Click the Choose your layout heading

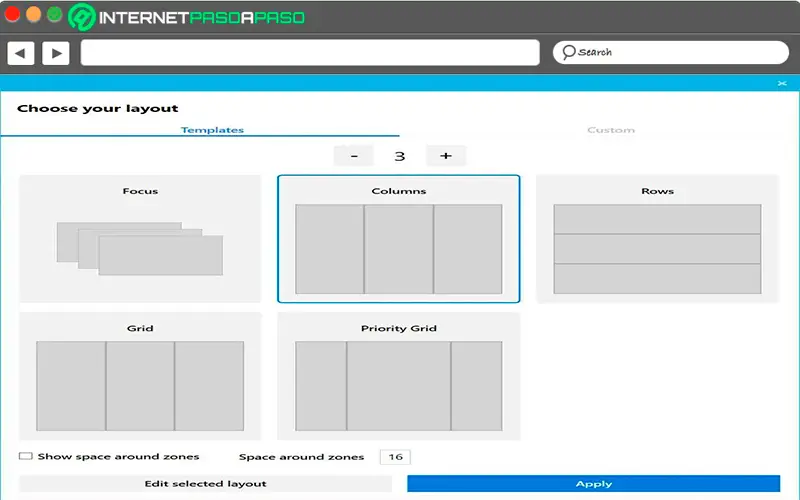[97, 108]
